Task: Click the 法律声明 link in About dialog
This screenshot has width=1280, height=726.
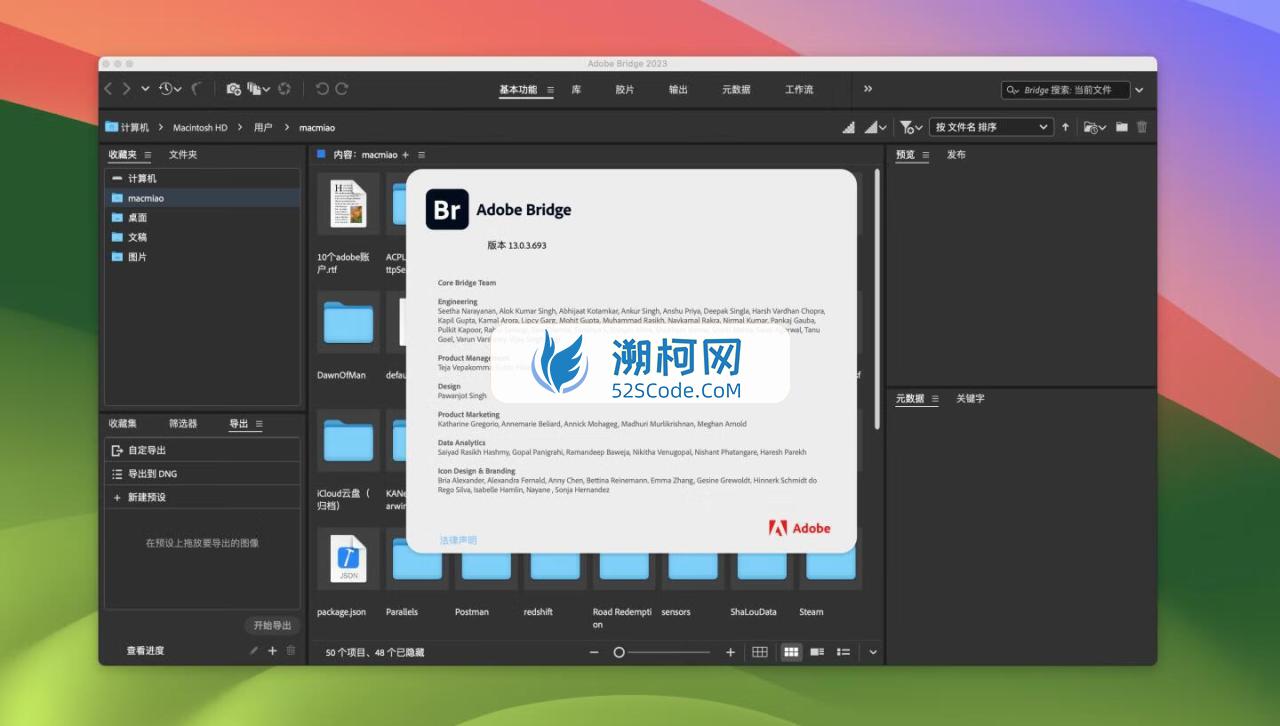Action: (458, 540)
